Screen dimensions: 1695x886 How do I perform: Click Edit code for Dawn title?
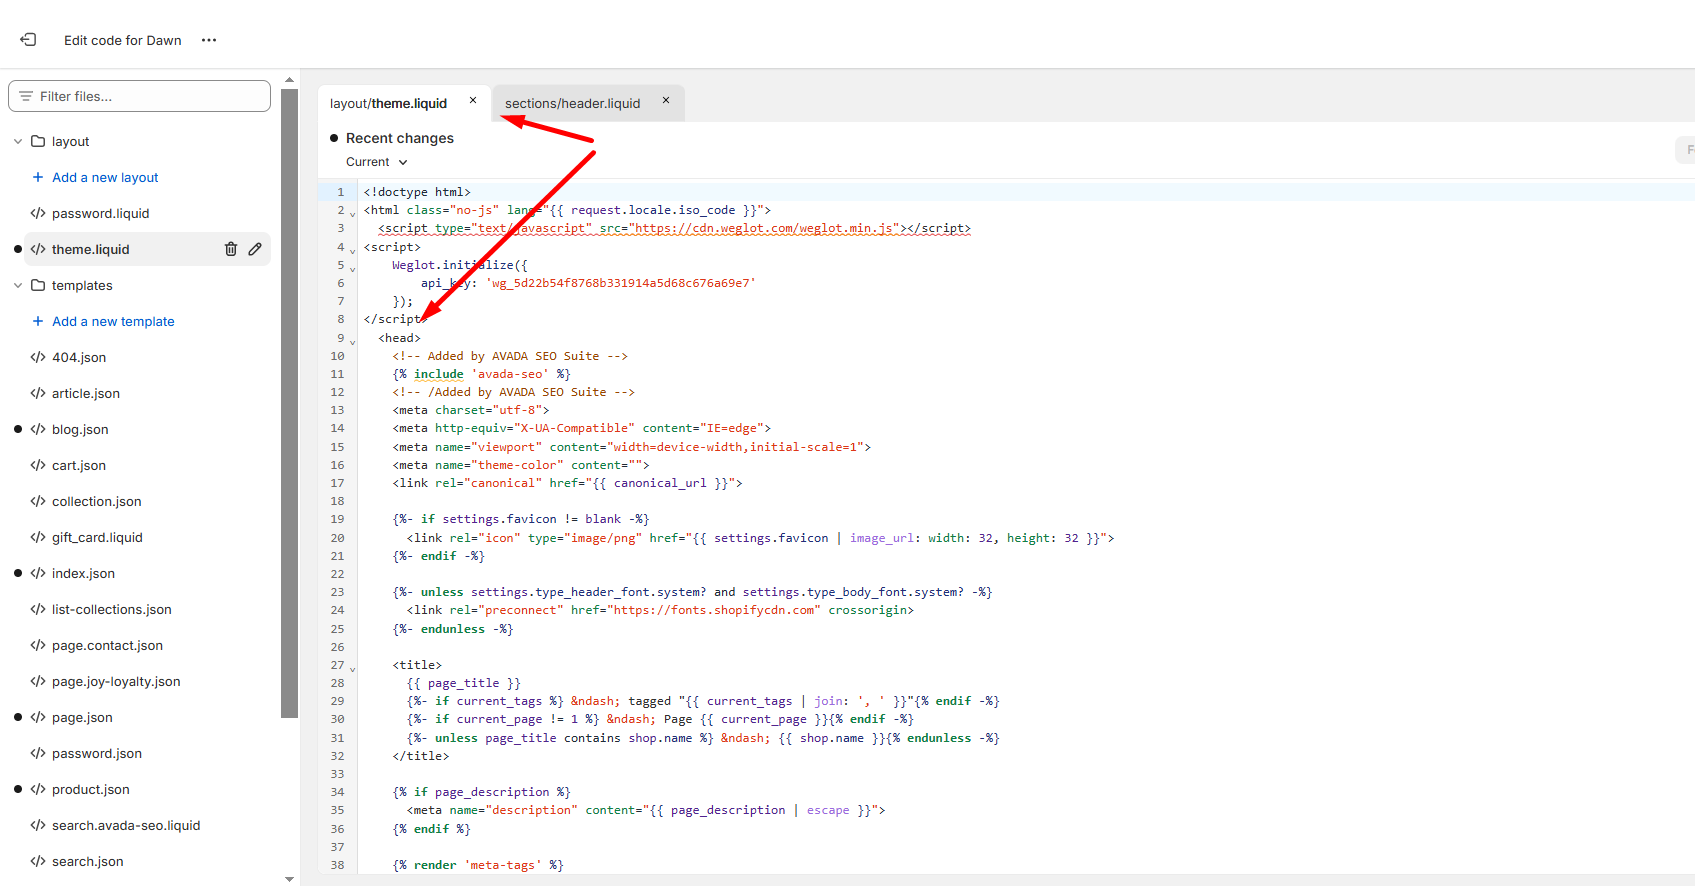pyautogui.click(x=123, y=40)
